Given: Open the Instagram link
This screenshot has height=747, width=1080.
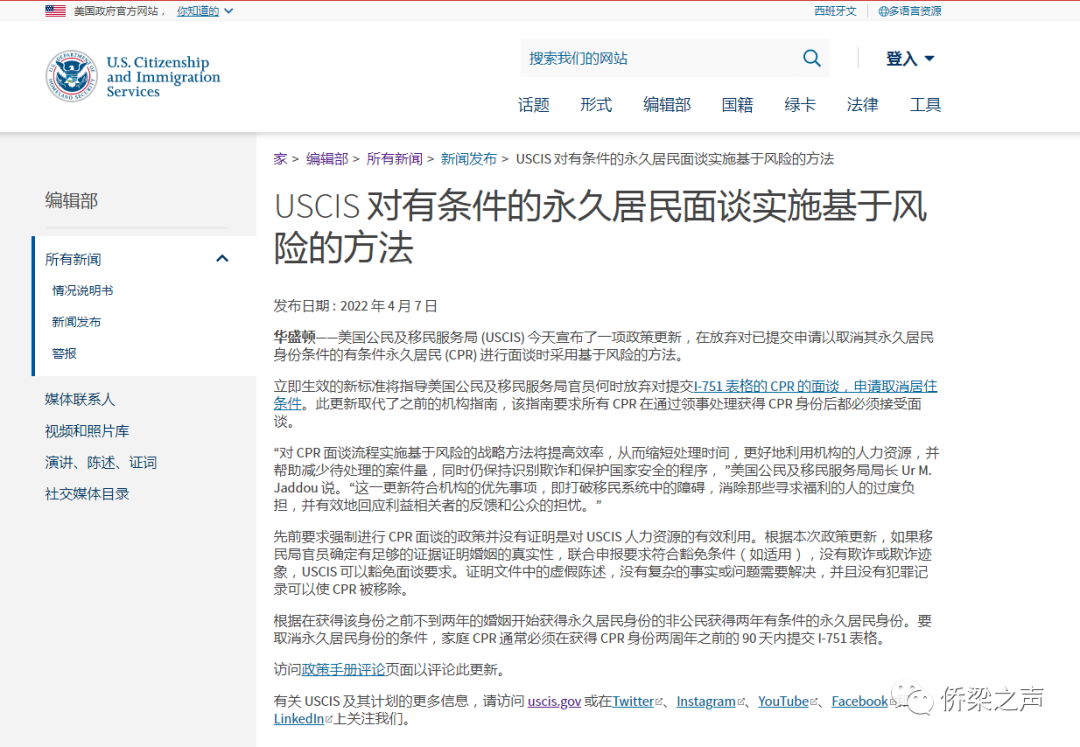Looking at the screenshot, I should [x=706, y=702].
